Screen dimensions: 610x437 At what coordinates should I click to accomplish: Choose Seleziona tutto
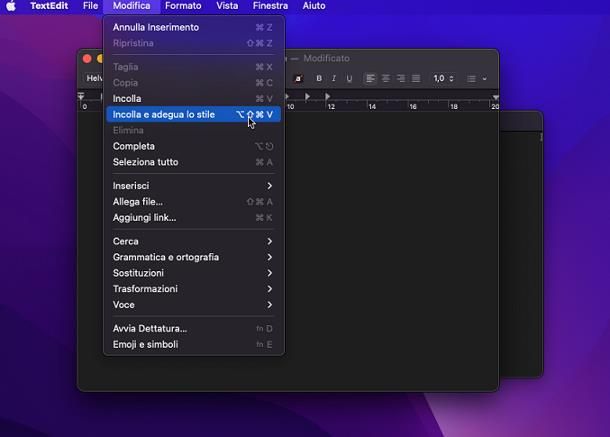193,162
